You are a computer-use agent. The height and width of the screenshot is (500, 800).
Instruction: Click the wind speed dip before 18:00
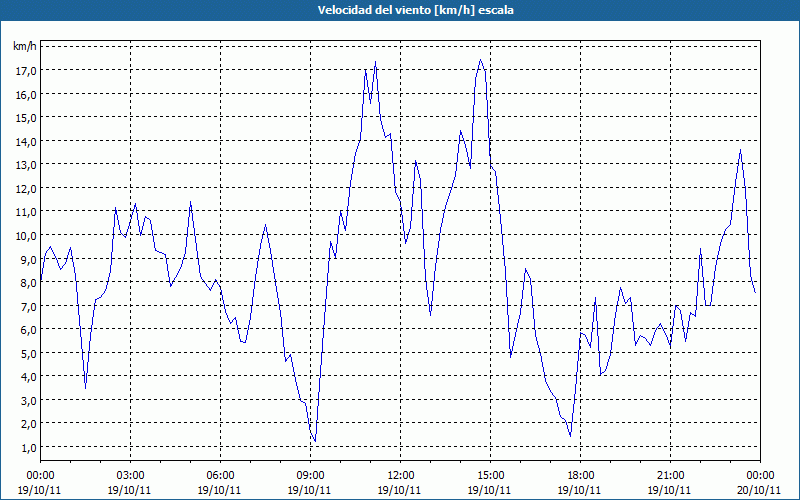tap(570, 436)
